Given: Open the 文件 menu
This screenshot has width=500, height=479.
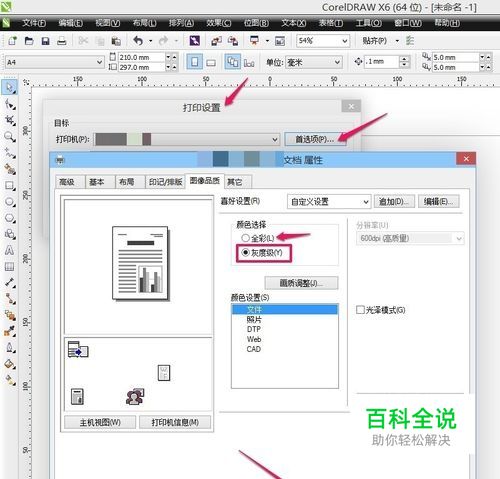Looking at the screenshot, I should click(x=34, y=23).
